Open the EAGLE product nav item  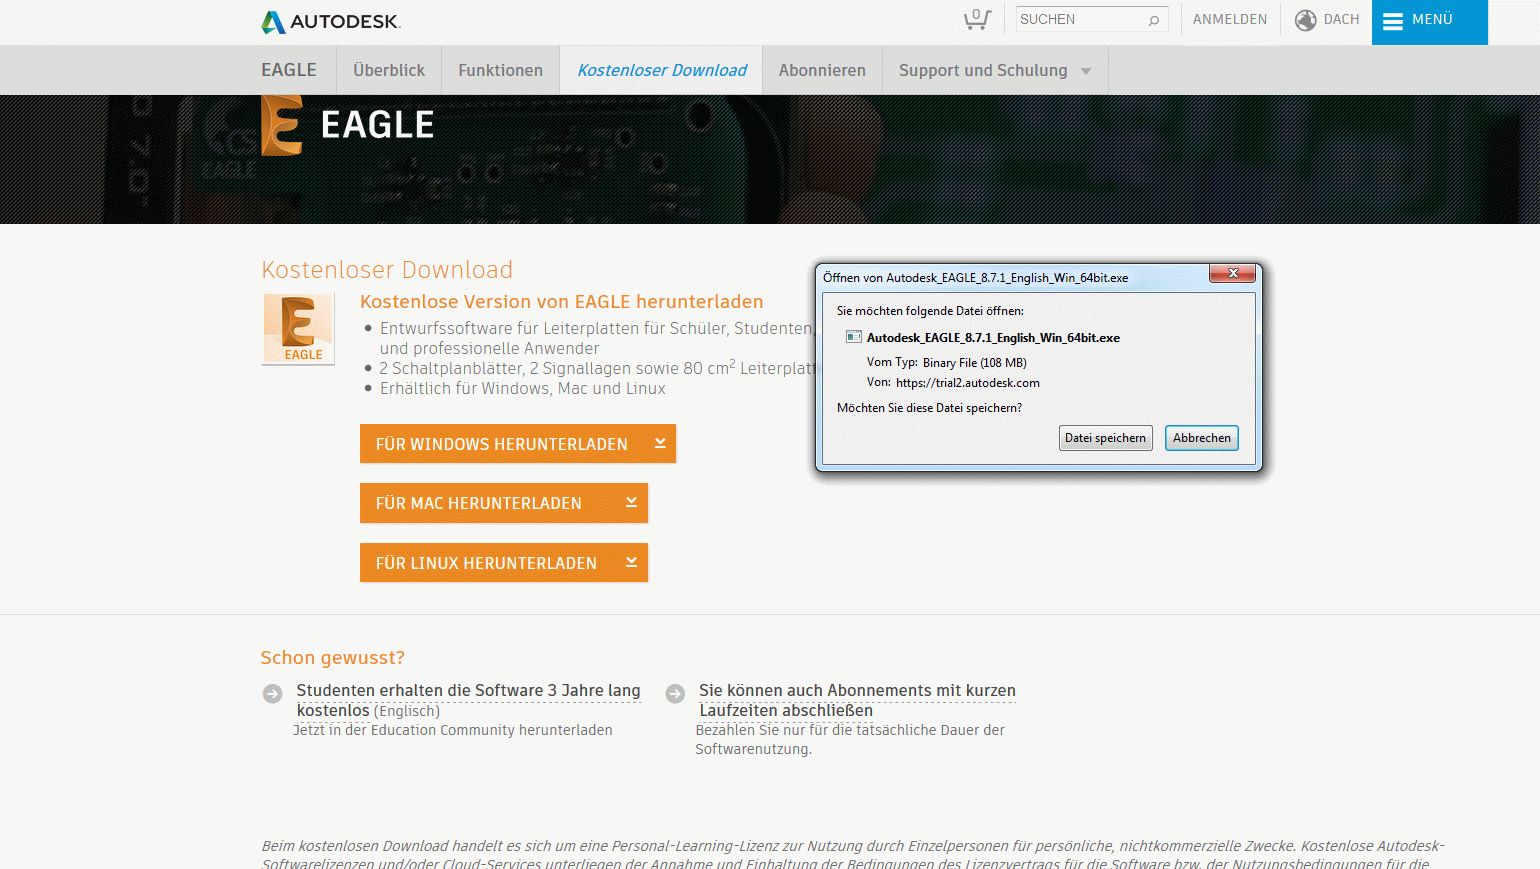coord(289,70)
